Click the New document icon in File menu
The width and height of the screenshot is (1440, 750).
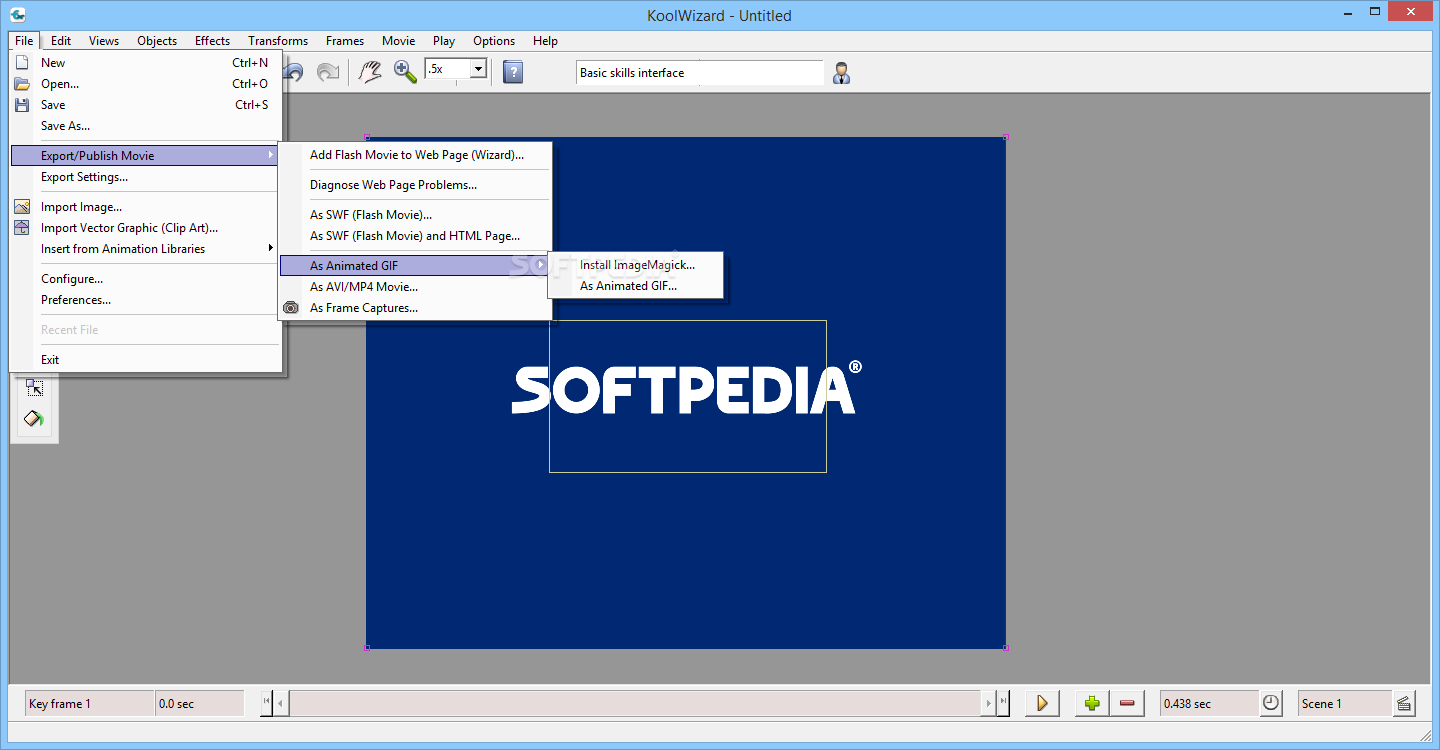[x=22, y=62]
